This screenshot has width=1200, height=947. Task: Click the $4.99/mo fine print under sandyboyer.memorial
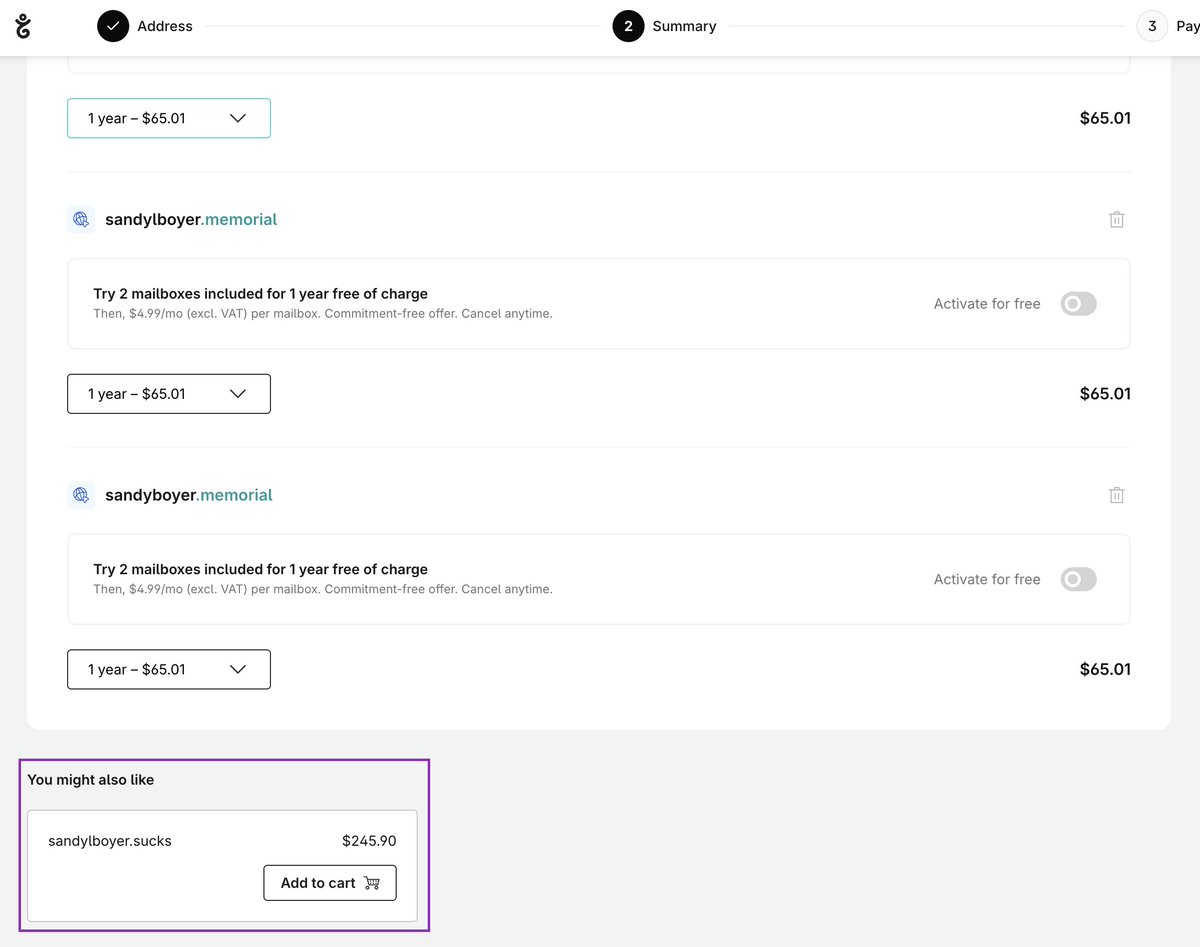point(323,590)
